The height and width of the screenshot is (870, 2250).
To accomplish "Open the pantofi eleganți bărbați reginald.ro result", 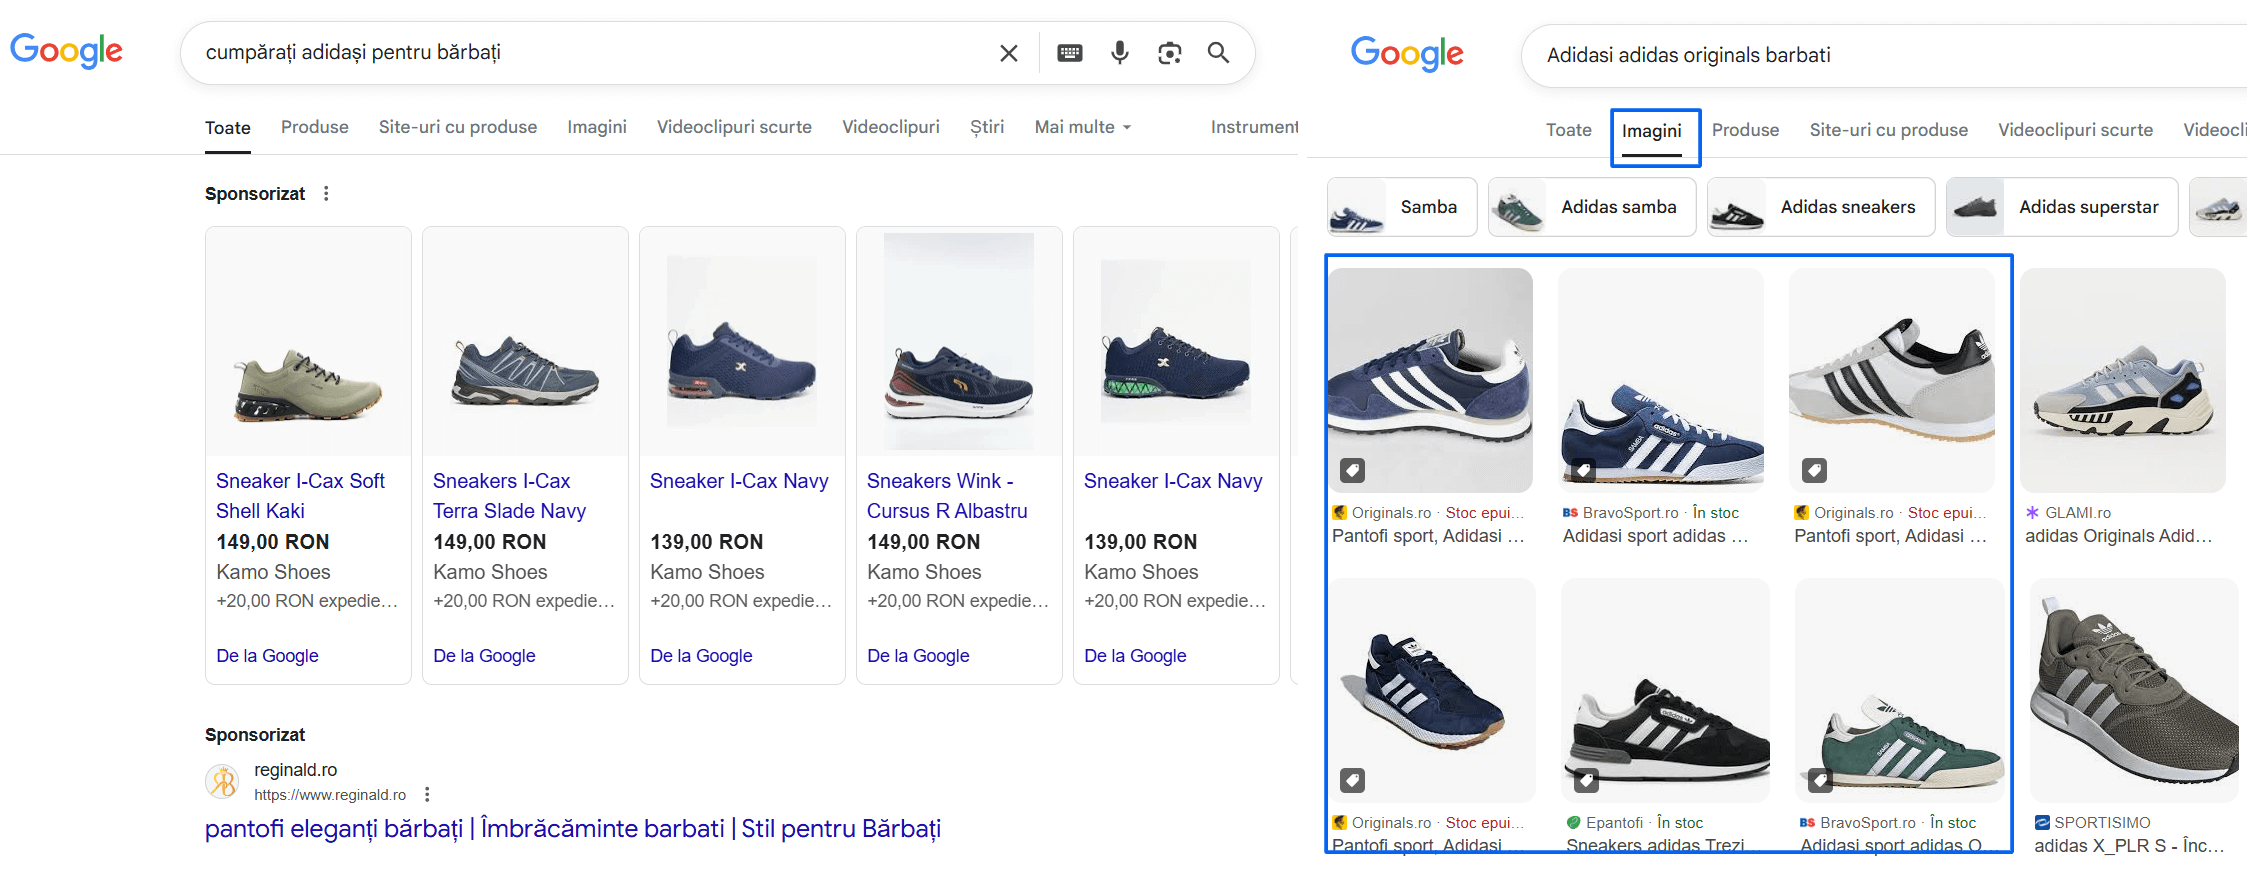I will [573, 829].
